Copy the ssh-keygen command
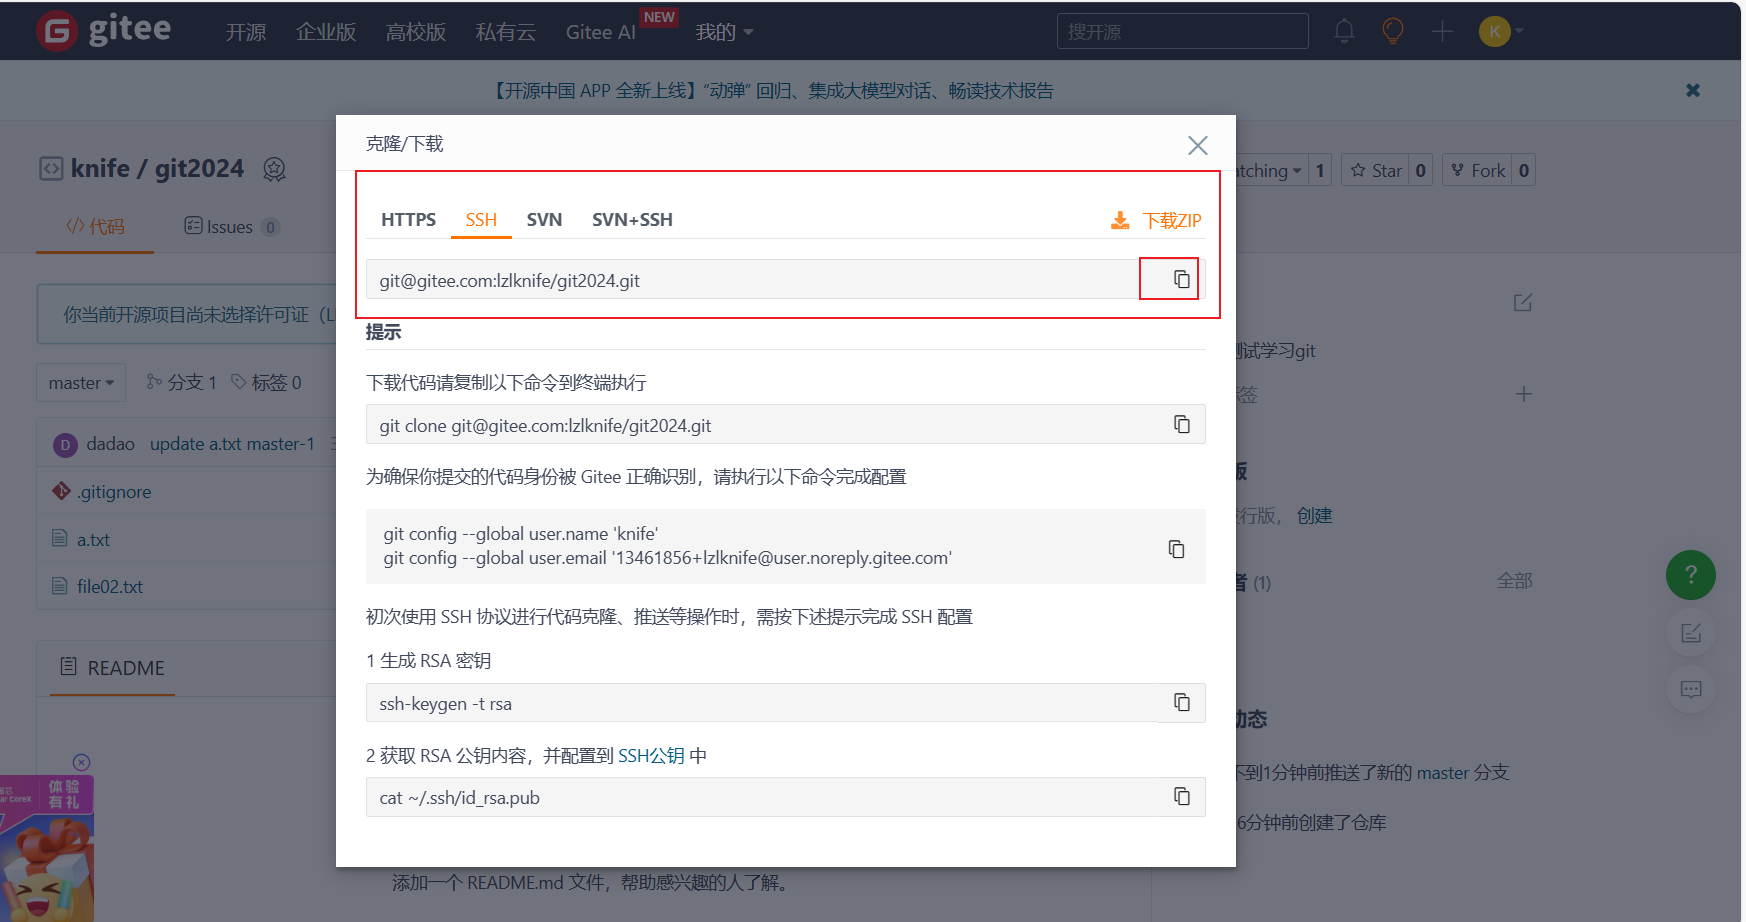The image size is (1746, 922). click(1181, 703)
